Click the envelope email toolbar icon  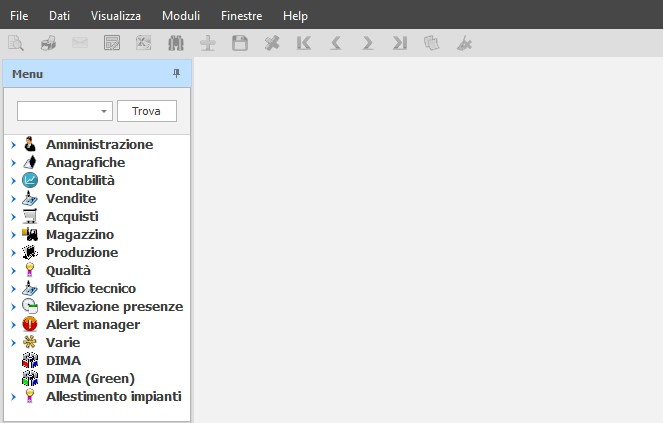tap(80, 43)
